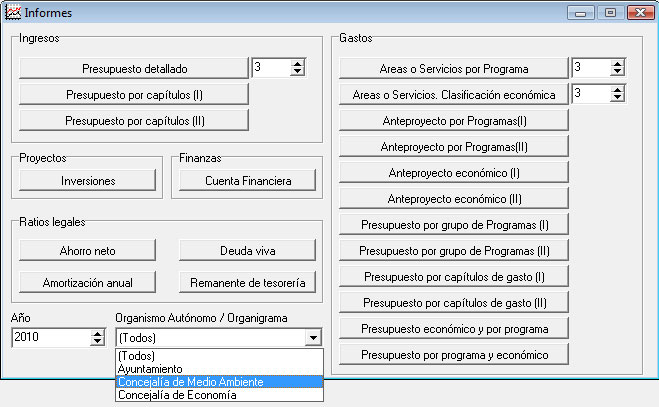Increase the Presupuesto detallado level spinner

298,63
